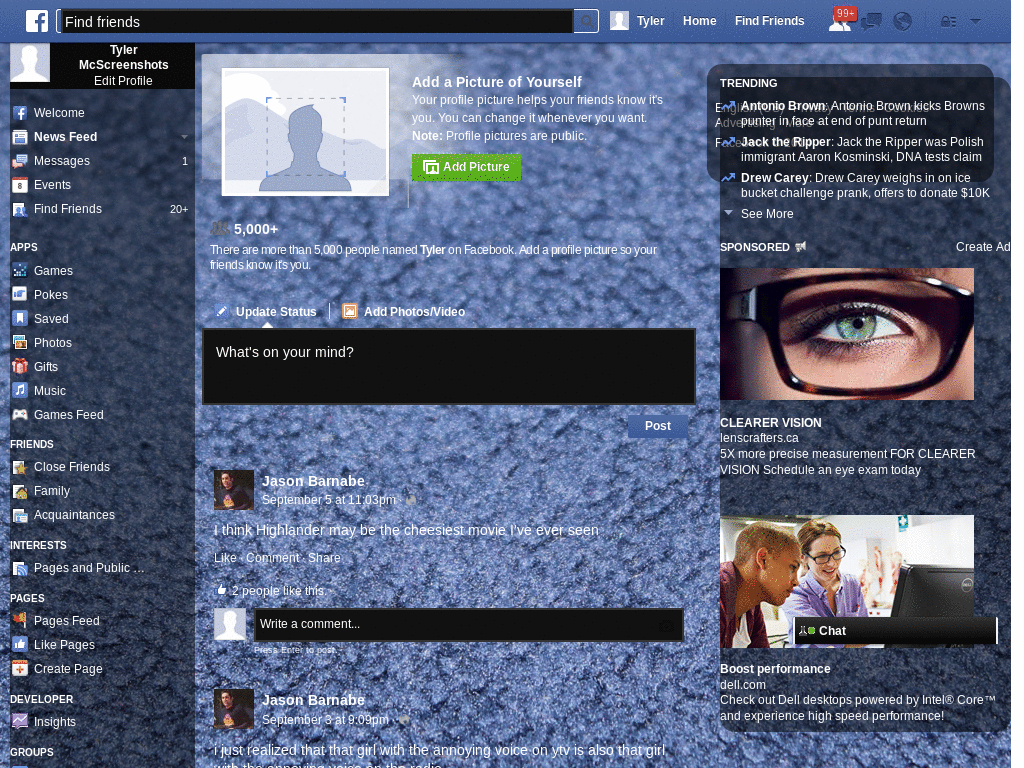Open Games Feed controller icon
Viewport: 1024px width, 768px height.
point(20,415)
